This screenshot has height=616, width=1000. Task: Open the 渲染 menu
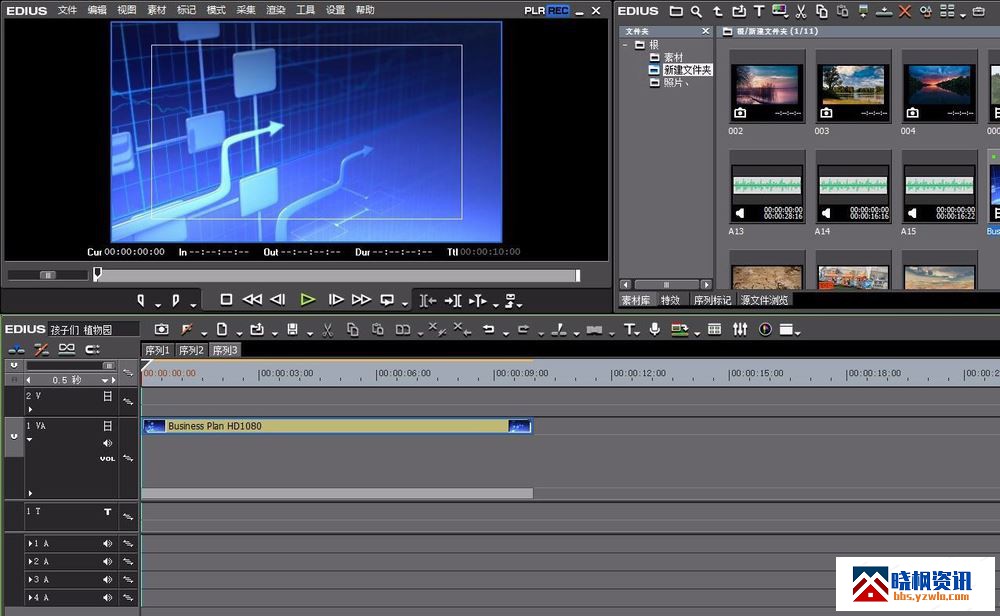(276, 10)
